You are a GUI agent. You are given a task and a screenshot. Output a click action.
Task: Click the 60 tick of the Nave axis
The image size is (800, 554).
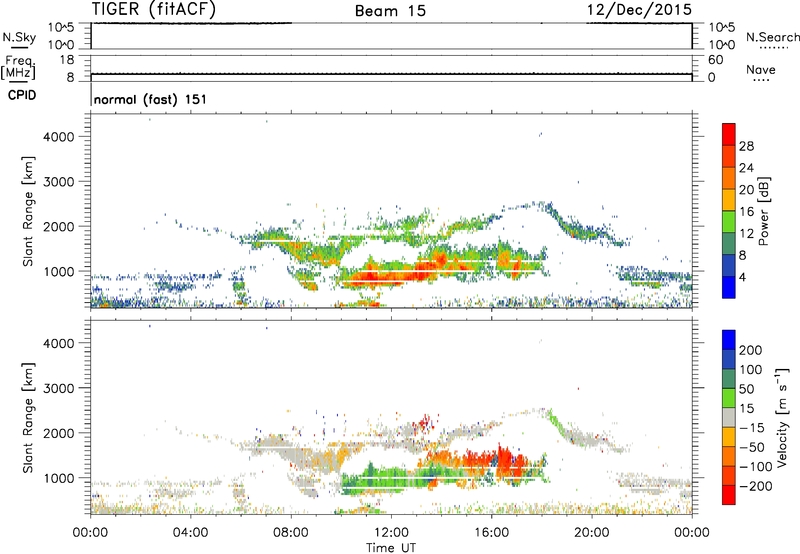pyautogui.click(x=715, y=60)
